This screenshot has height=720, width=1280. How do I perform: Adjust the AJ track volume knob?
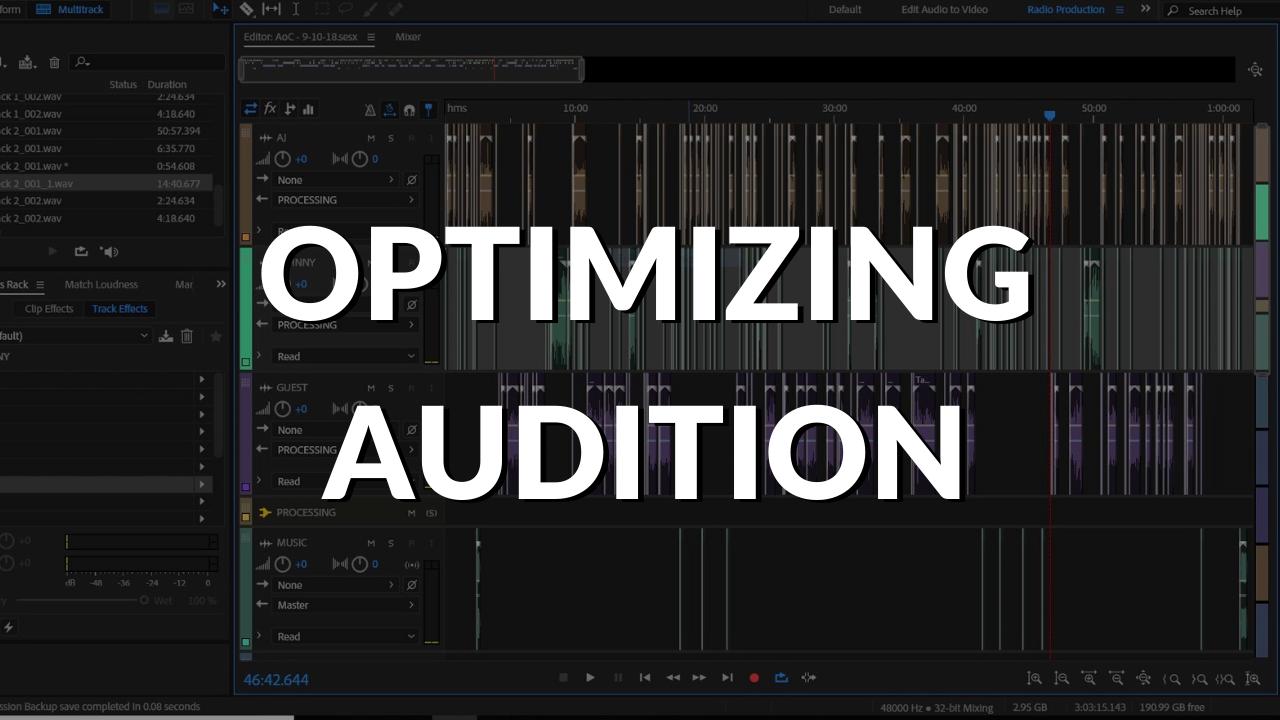point(283,159)
